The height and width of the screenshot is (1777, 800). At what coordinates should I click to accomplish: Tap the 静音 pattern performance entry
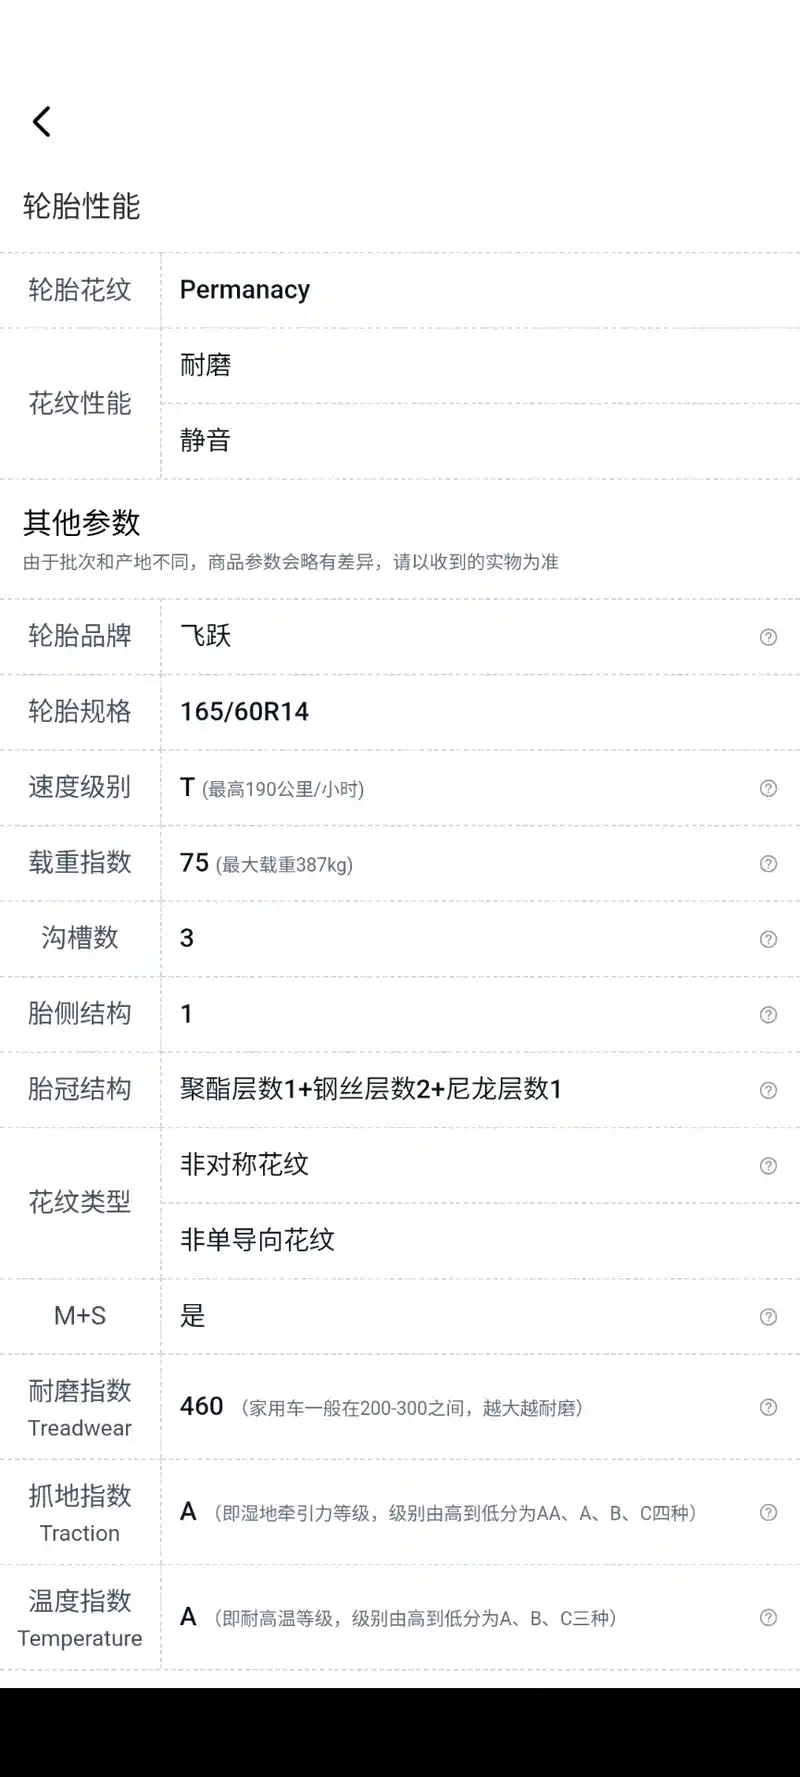coord(206,440)
